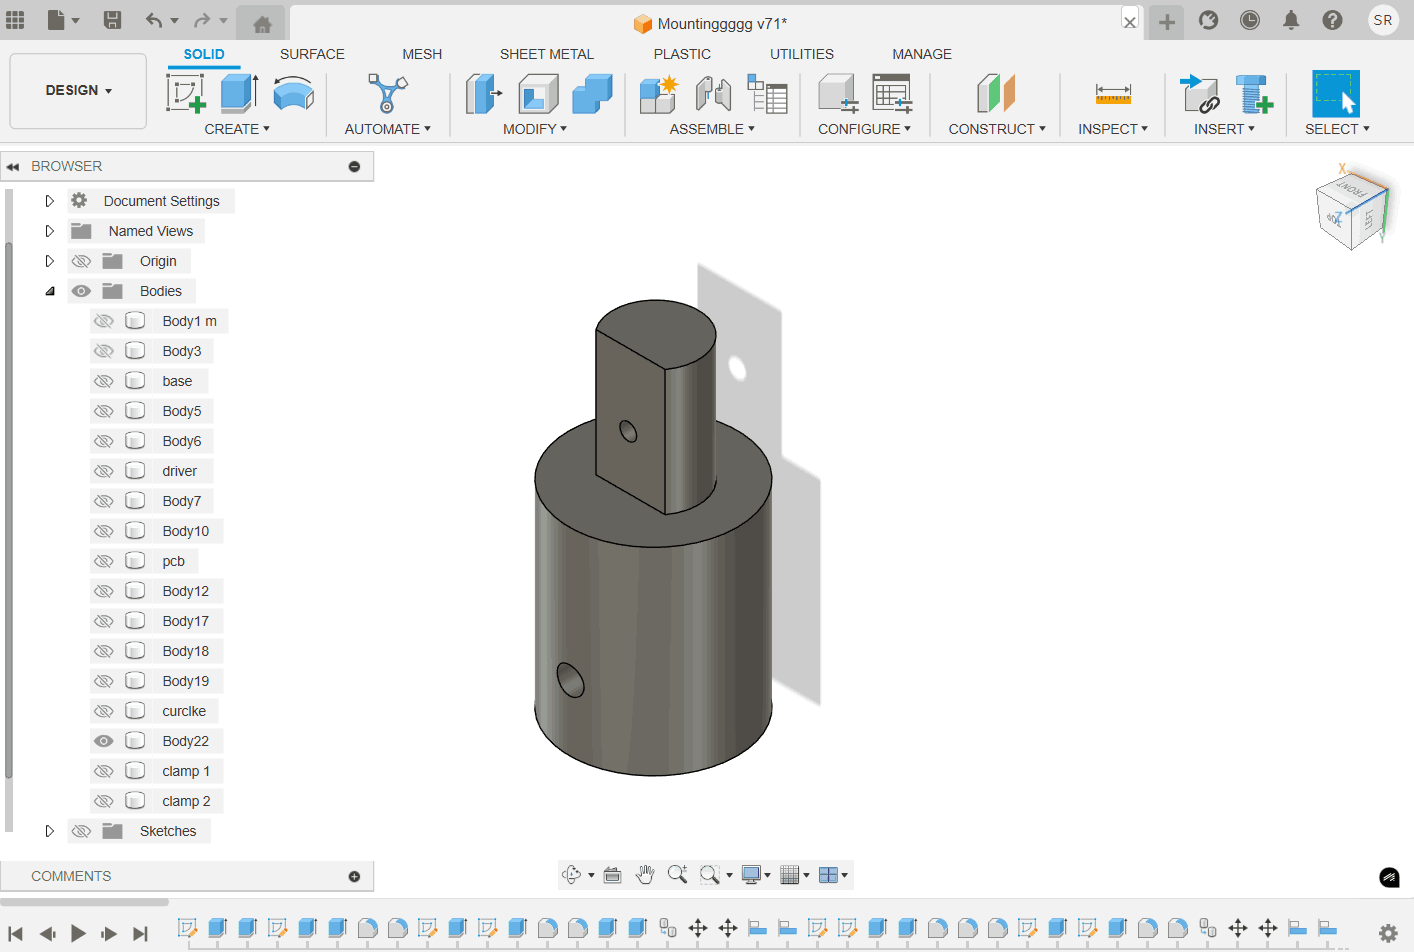
Task: Open the Change Parameters table icon
Action: pyautogui.click(x=892, y=94)
